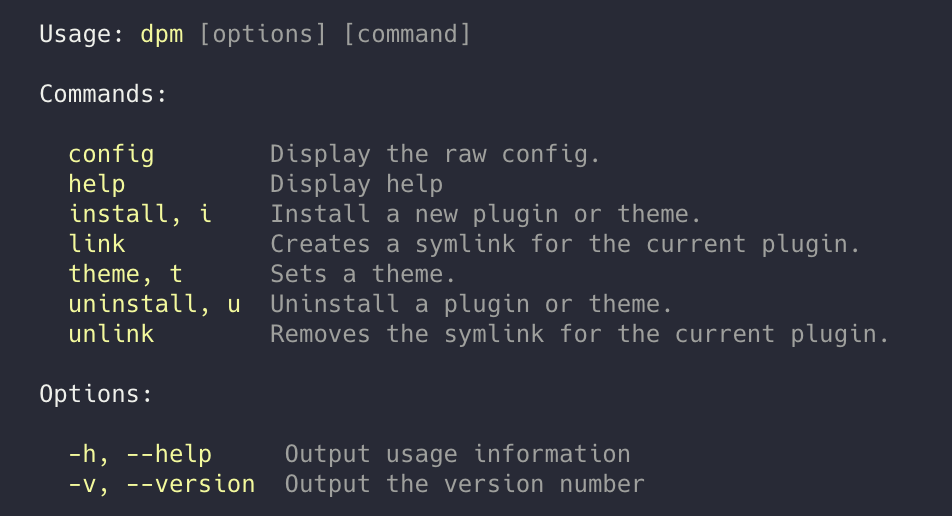Click the 'Commands:' heading
This screenshot has width=952, height=516.
point(103,94)
